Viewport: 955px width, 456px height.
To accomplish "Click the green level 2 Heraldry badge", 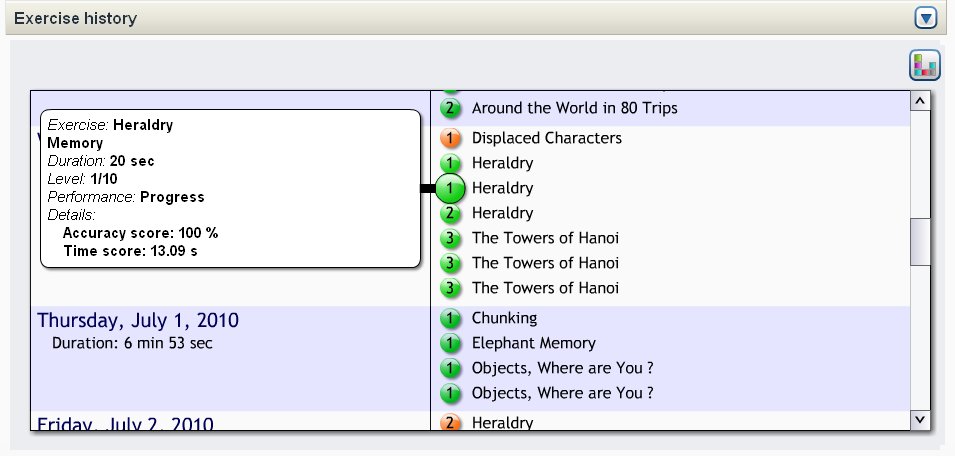I will point(451,213).
